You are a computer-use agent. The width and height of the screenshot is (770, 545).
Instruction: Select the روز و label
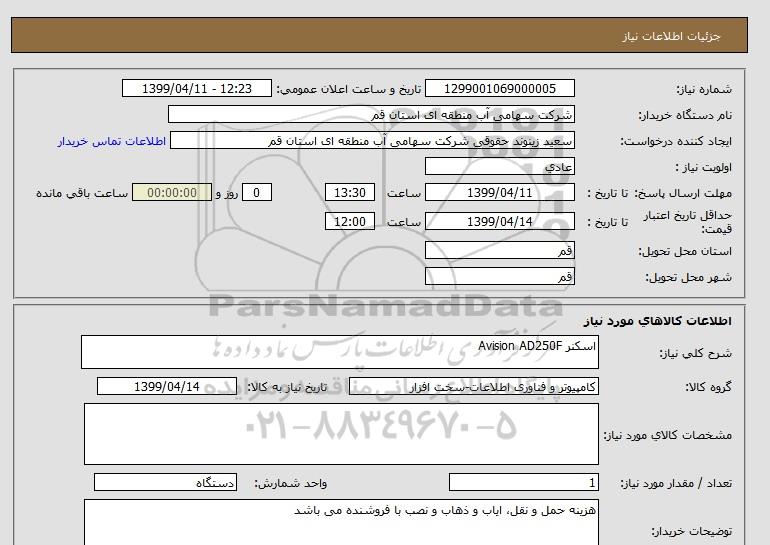pos(227,193)
